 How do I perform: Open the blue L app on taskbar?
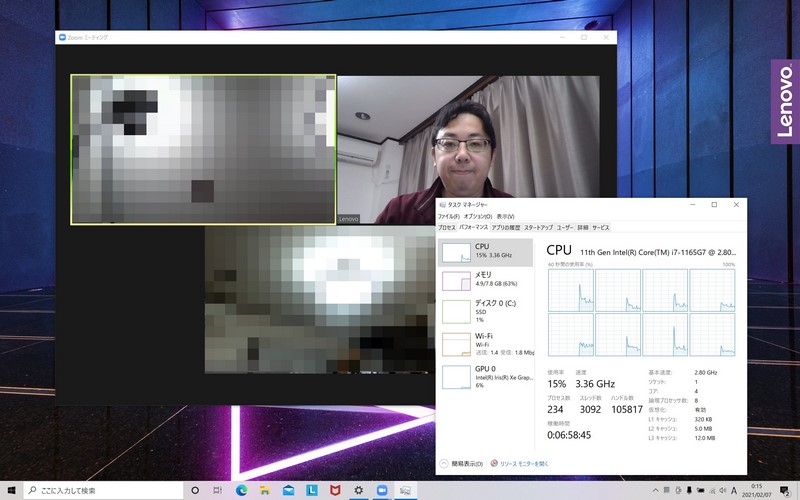(x=312, y=490)
